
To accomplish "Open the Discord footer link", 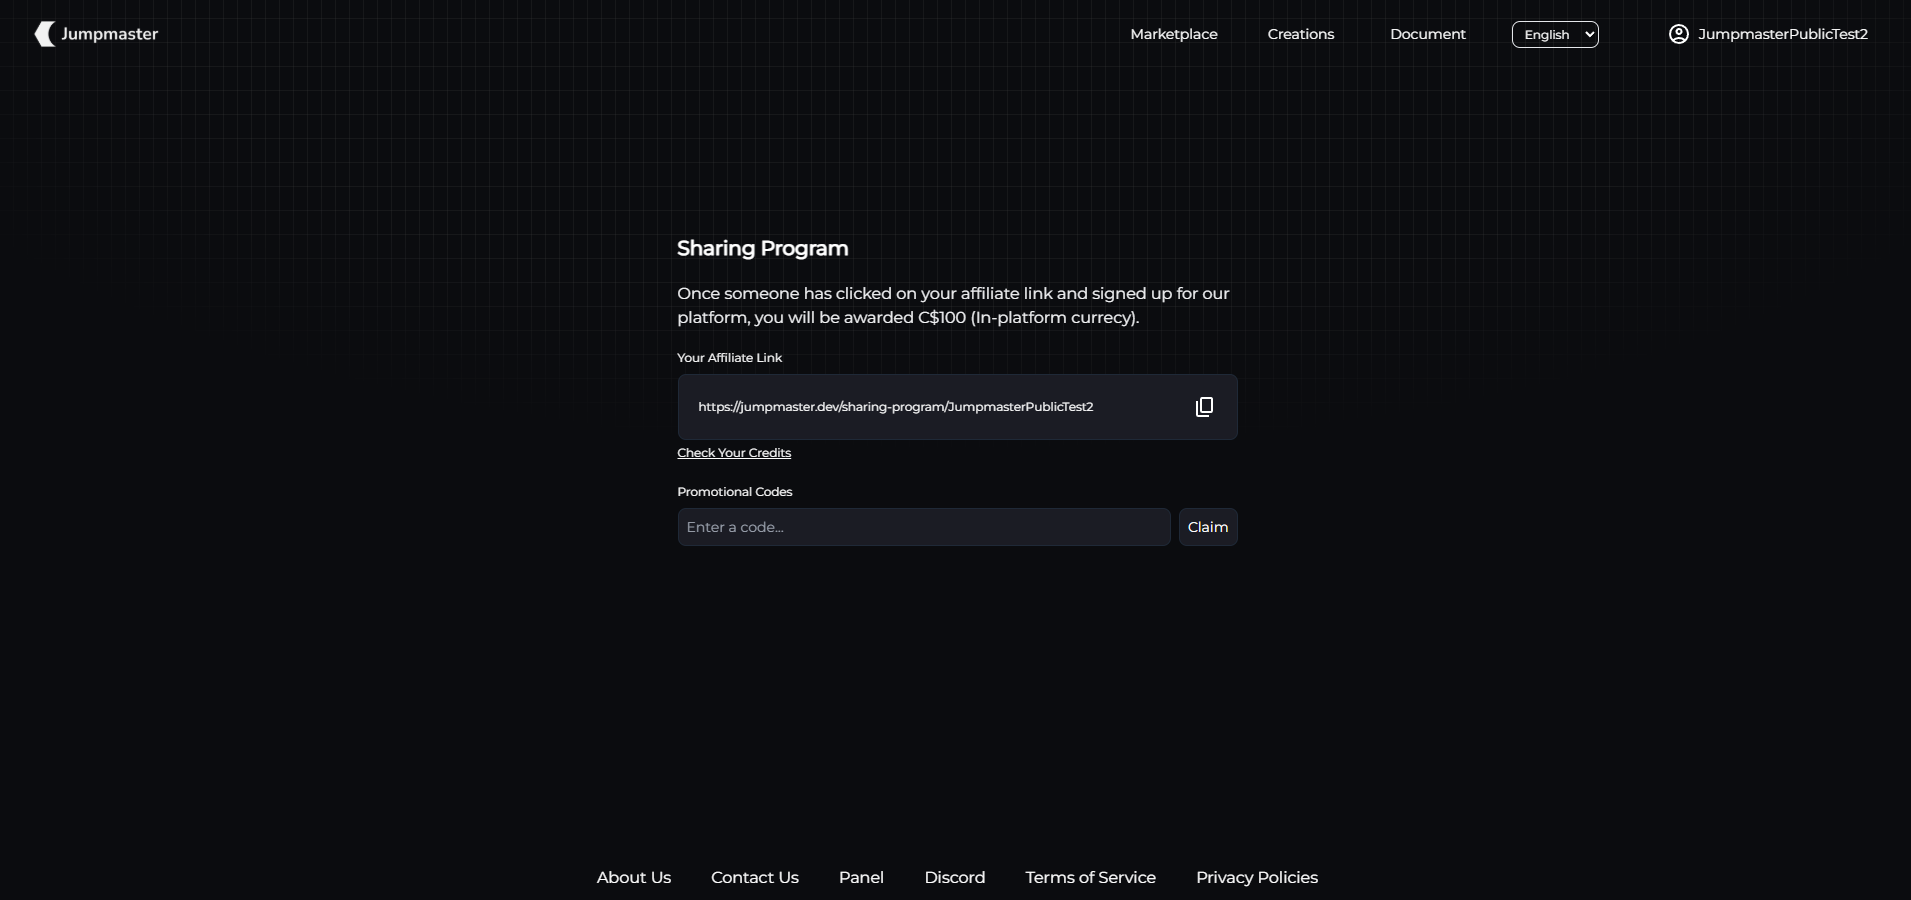I will pos(954,877).
